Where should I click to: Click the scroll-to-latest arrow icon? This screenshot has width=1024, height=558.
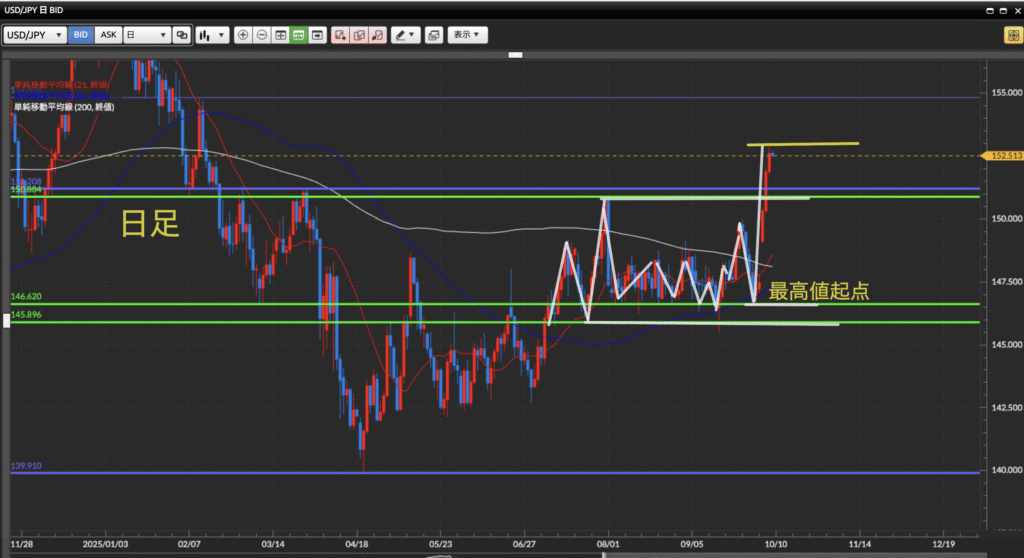[x=317, y=35]
